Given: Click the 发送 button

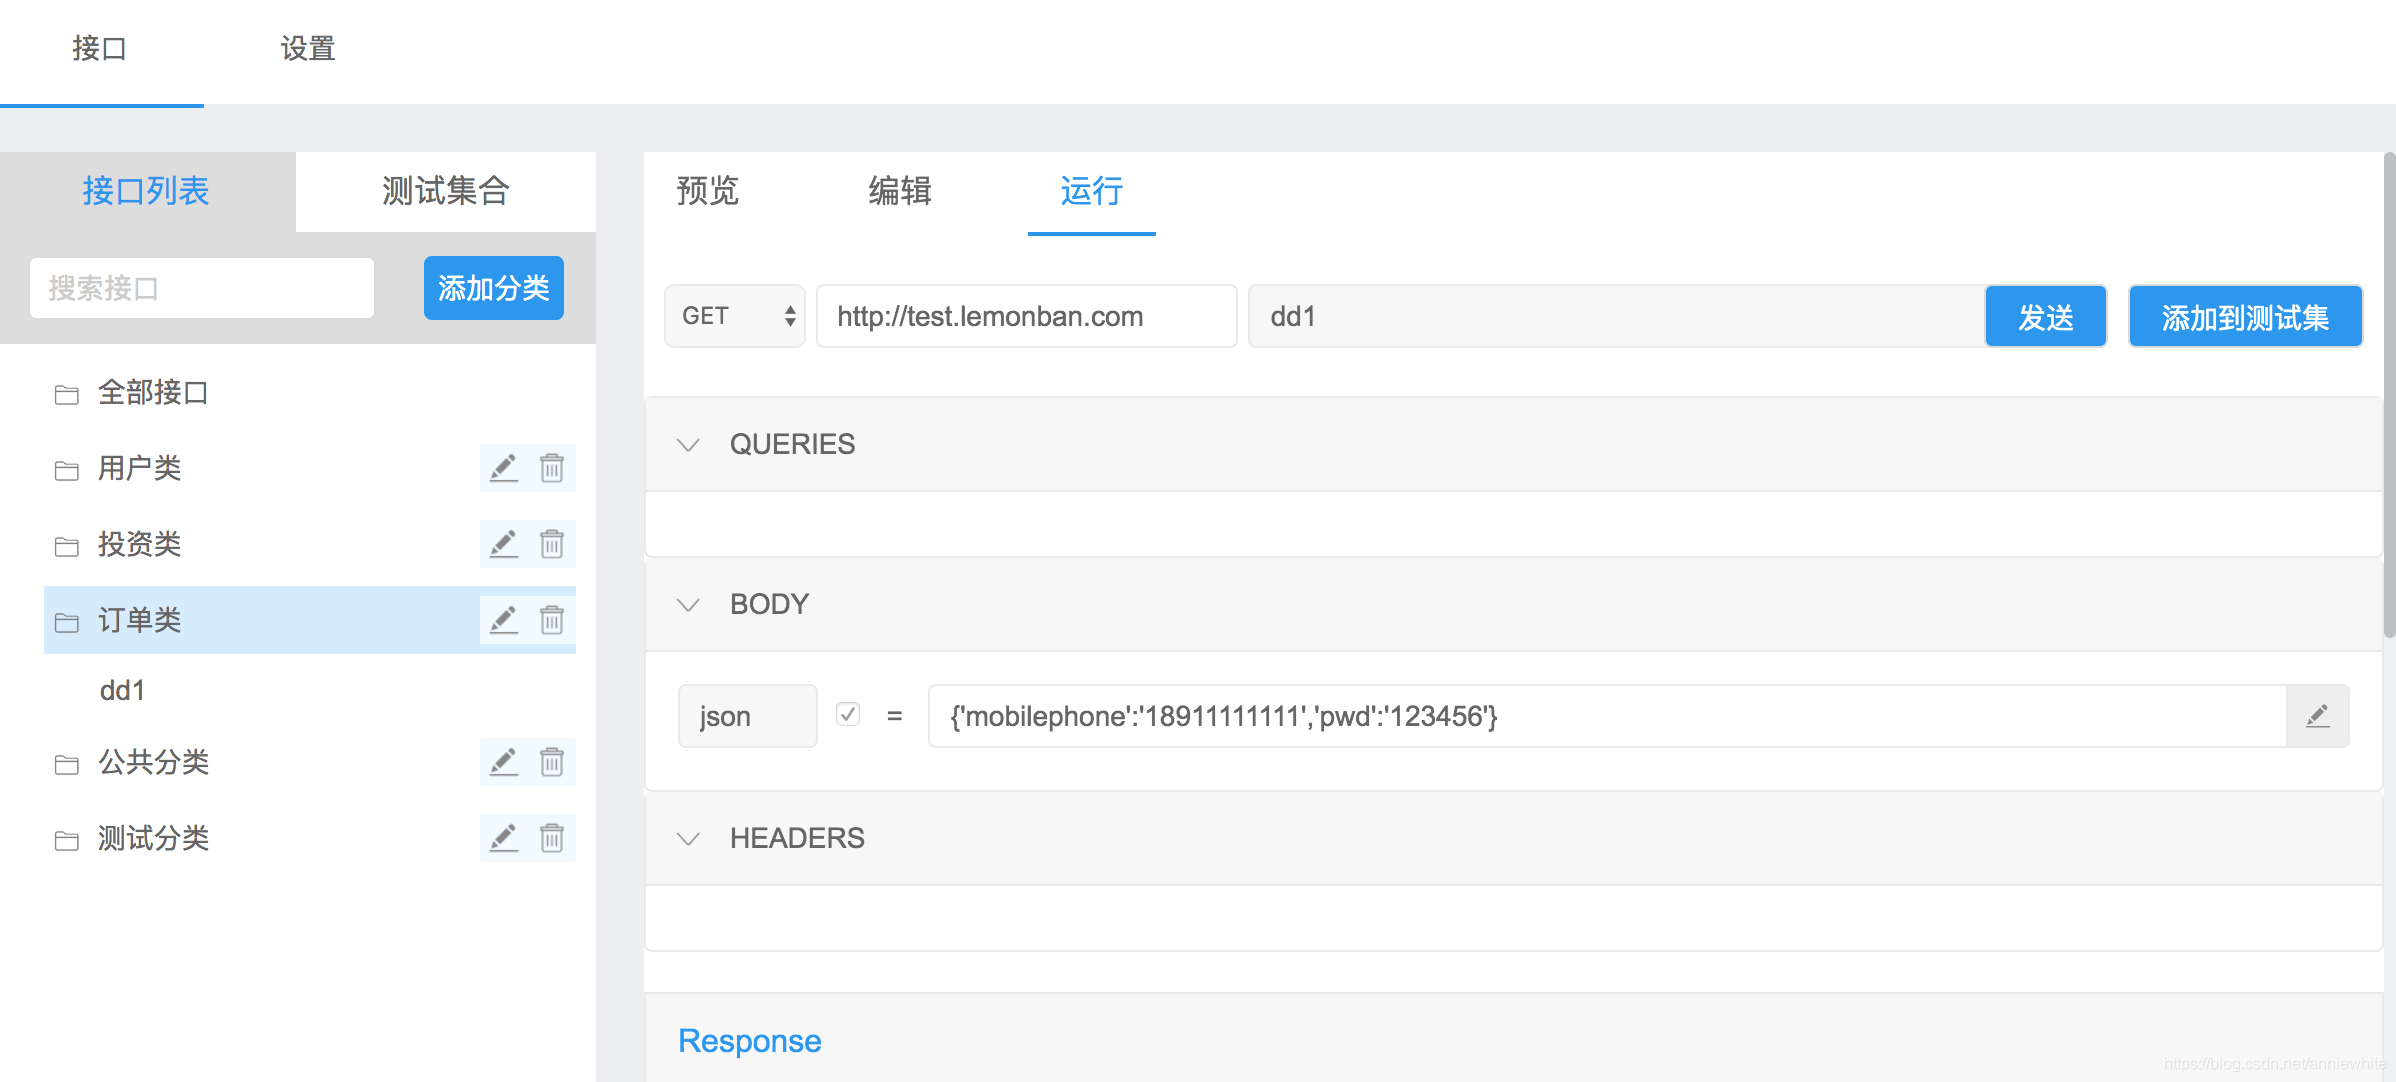Looking at the screenshot, I should click(2046, 316).
